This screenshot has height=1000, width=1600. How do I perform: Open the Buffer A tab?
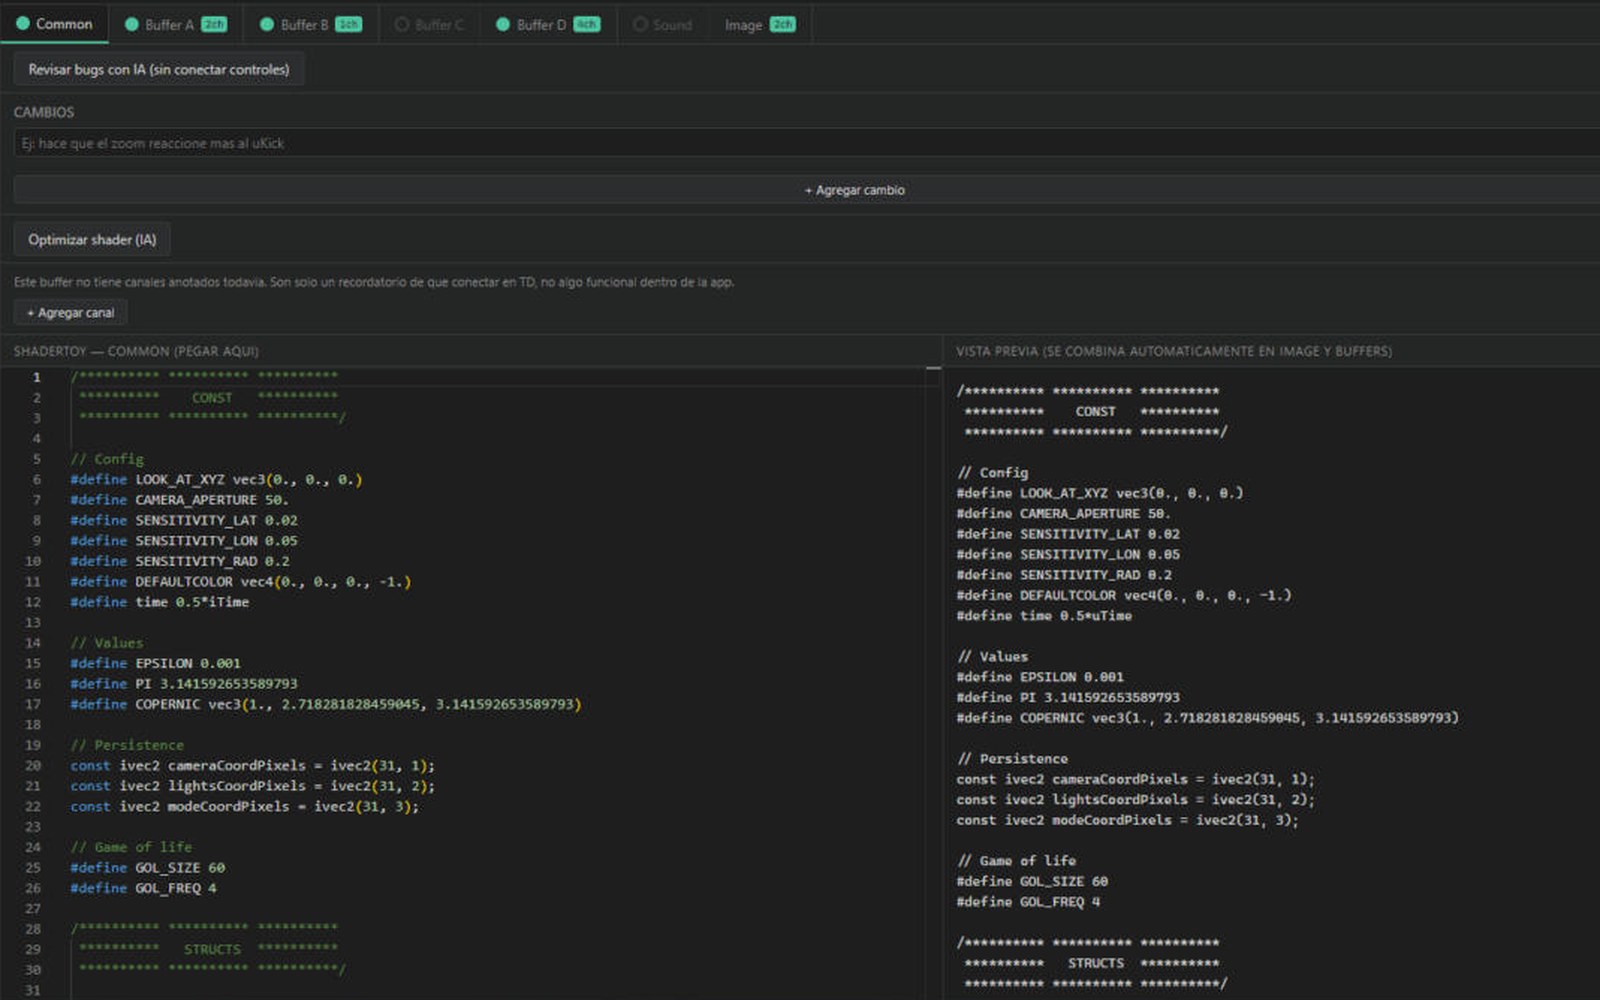pyautogui.click(x=175, y=24)
